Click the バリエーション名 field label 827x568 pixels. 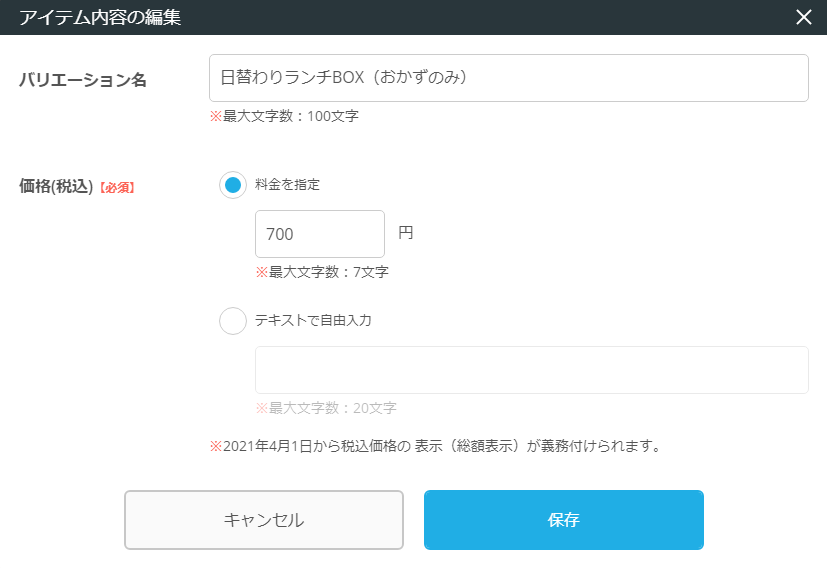83,80
